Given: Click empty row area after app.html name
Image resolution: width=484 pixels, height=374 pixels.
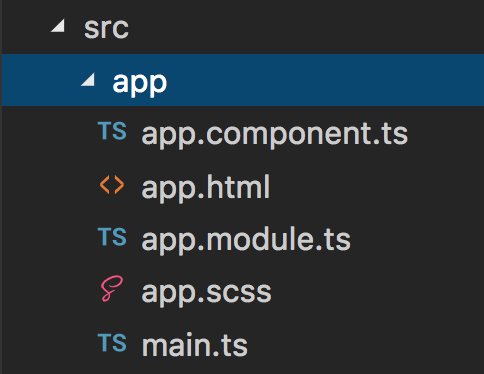Looking at the screenshot, I should (378, 187).
